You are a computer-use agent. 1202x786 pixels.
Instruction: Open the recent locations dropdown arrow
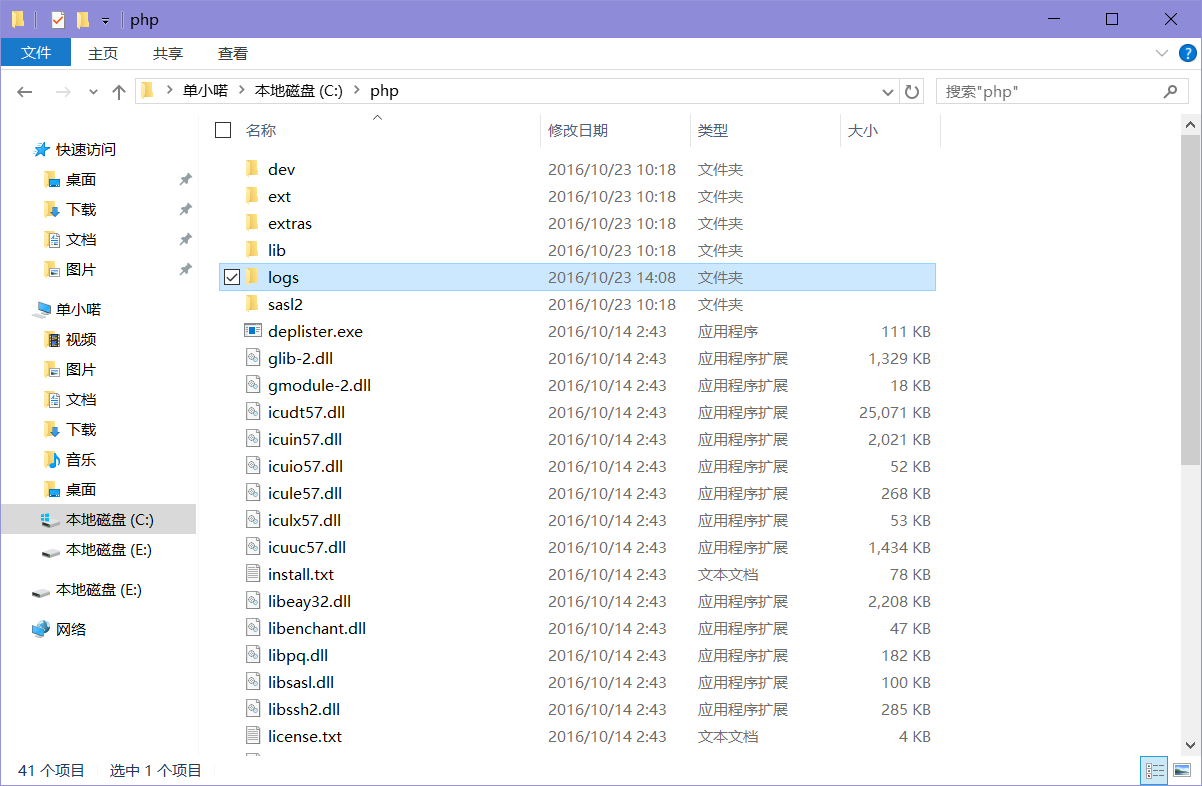pyautogui.click(x=93, y=91)
